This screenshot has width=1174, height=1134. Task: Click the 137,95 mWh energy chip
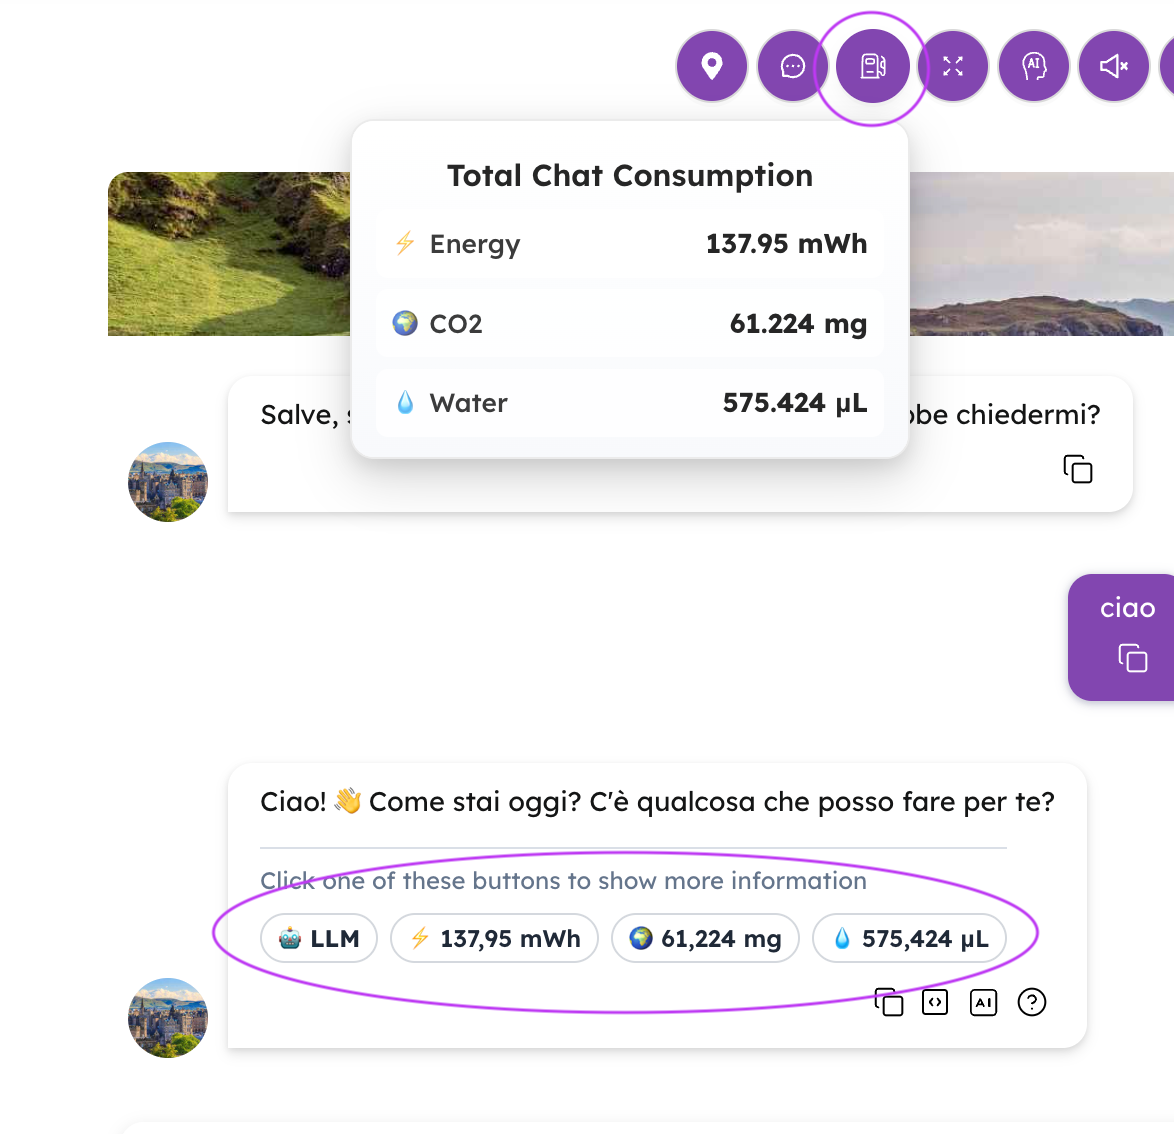click(x=495, y=938)
